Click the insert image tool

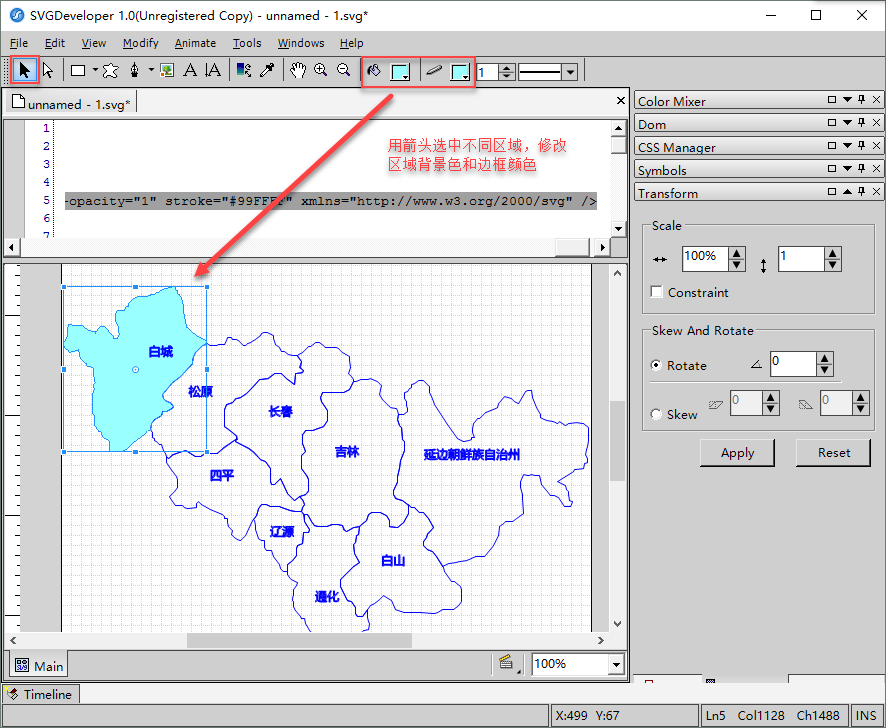(x=167, y=71)
